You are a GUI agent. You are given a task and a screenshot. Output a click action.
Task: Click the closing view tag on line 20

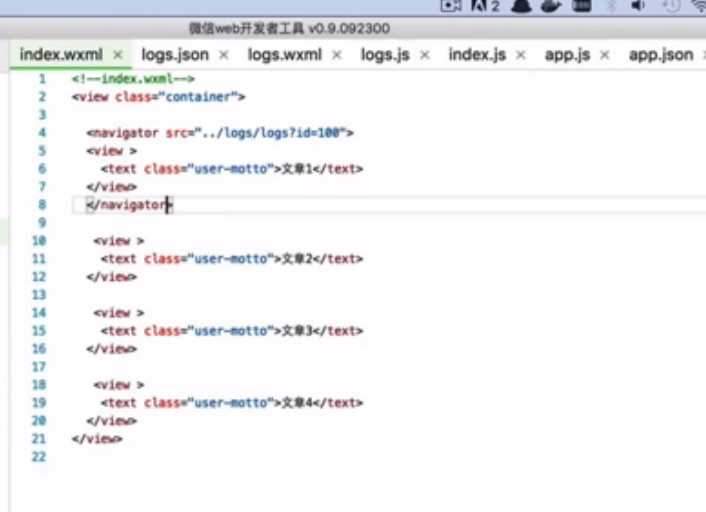tap(112, 421)
